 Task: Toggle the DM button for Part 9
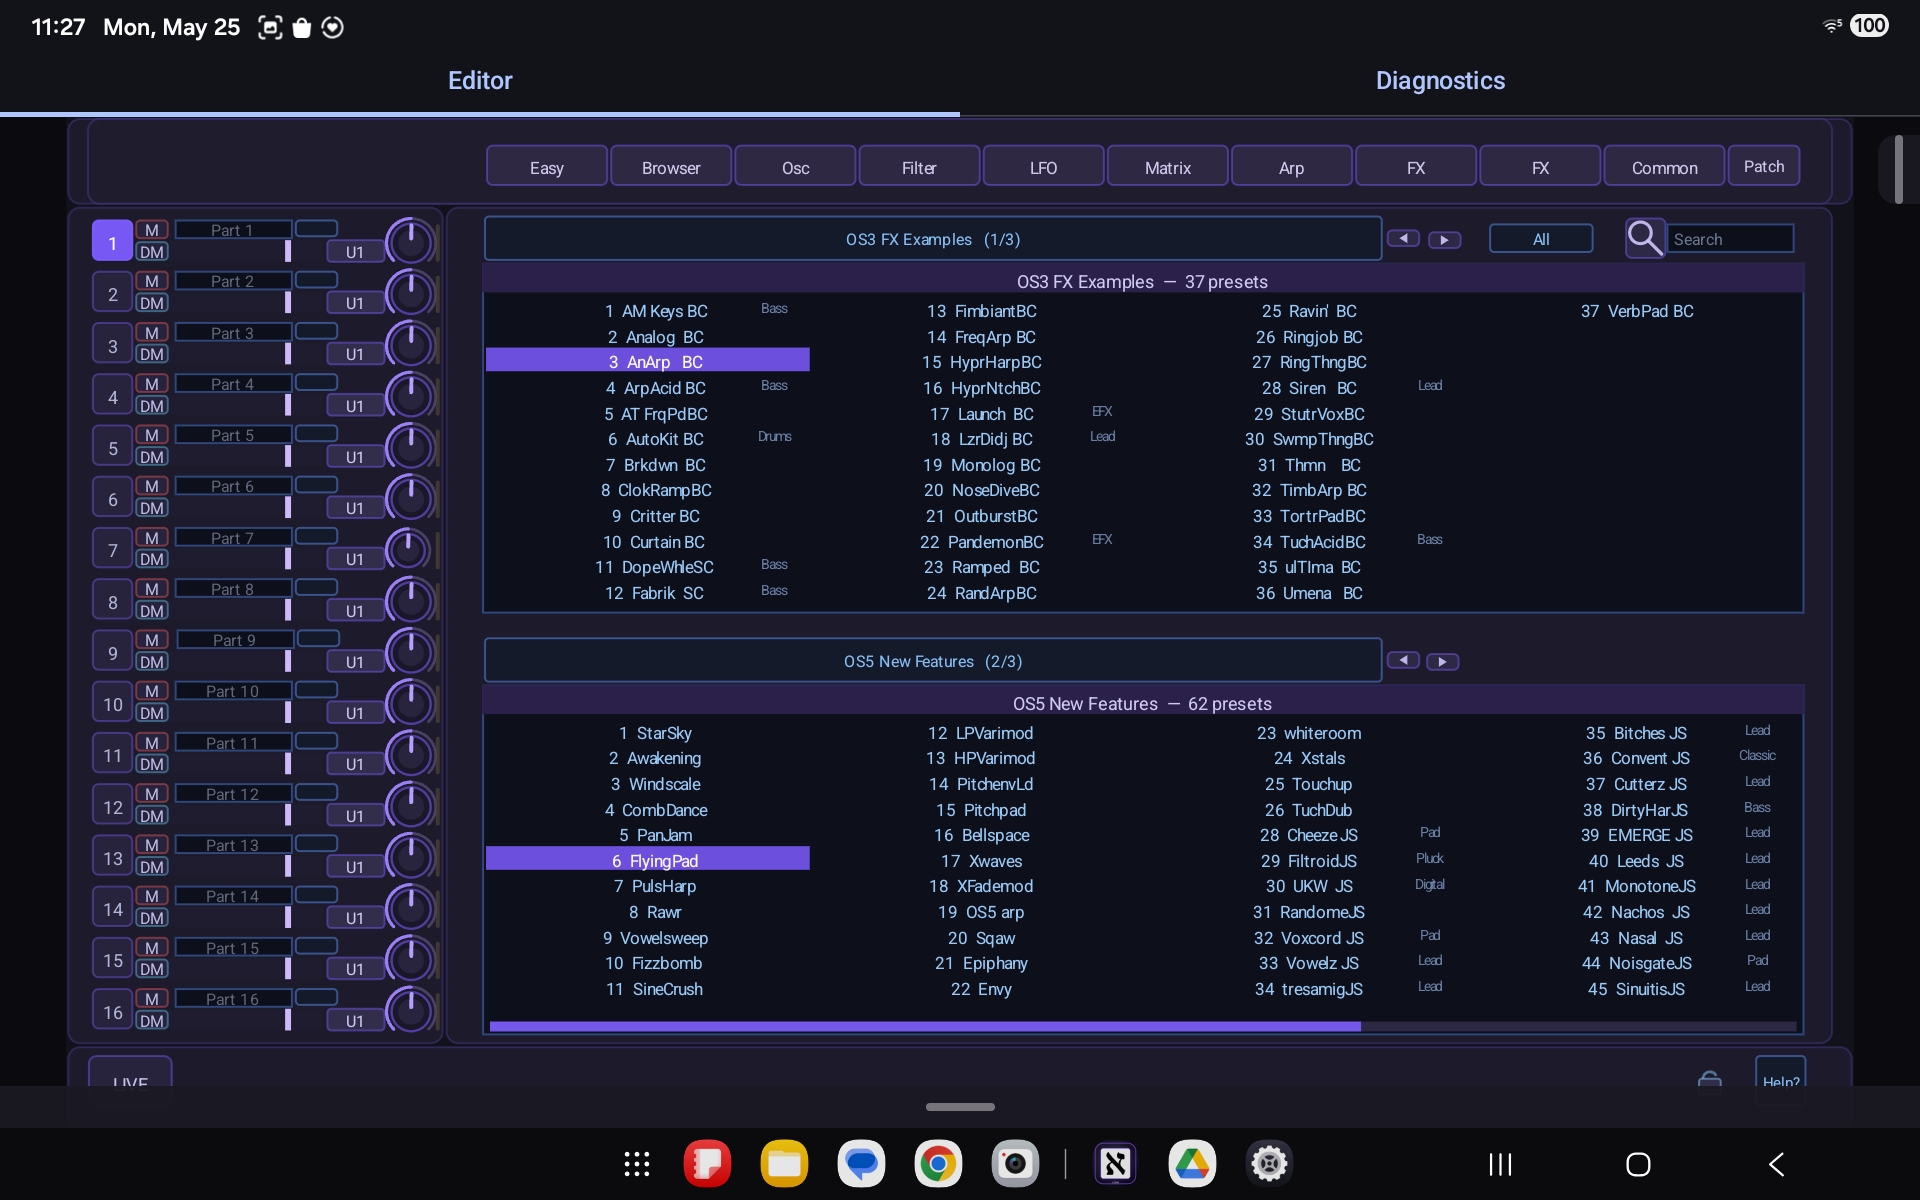pos(152,662)
